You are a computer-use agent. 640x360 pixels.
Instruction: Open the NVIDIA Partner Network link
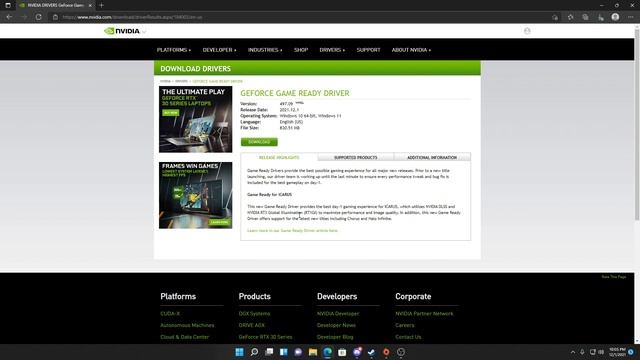[x=424, y=313]
